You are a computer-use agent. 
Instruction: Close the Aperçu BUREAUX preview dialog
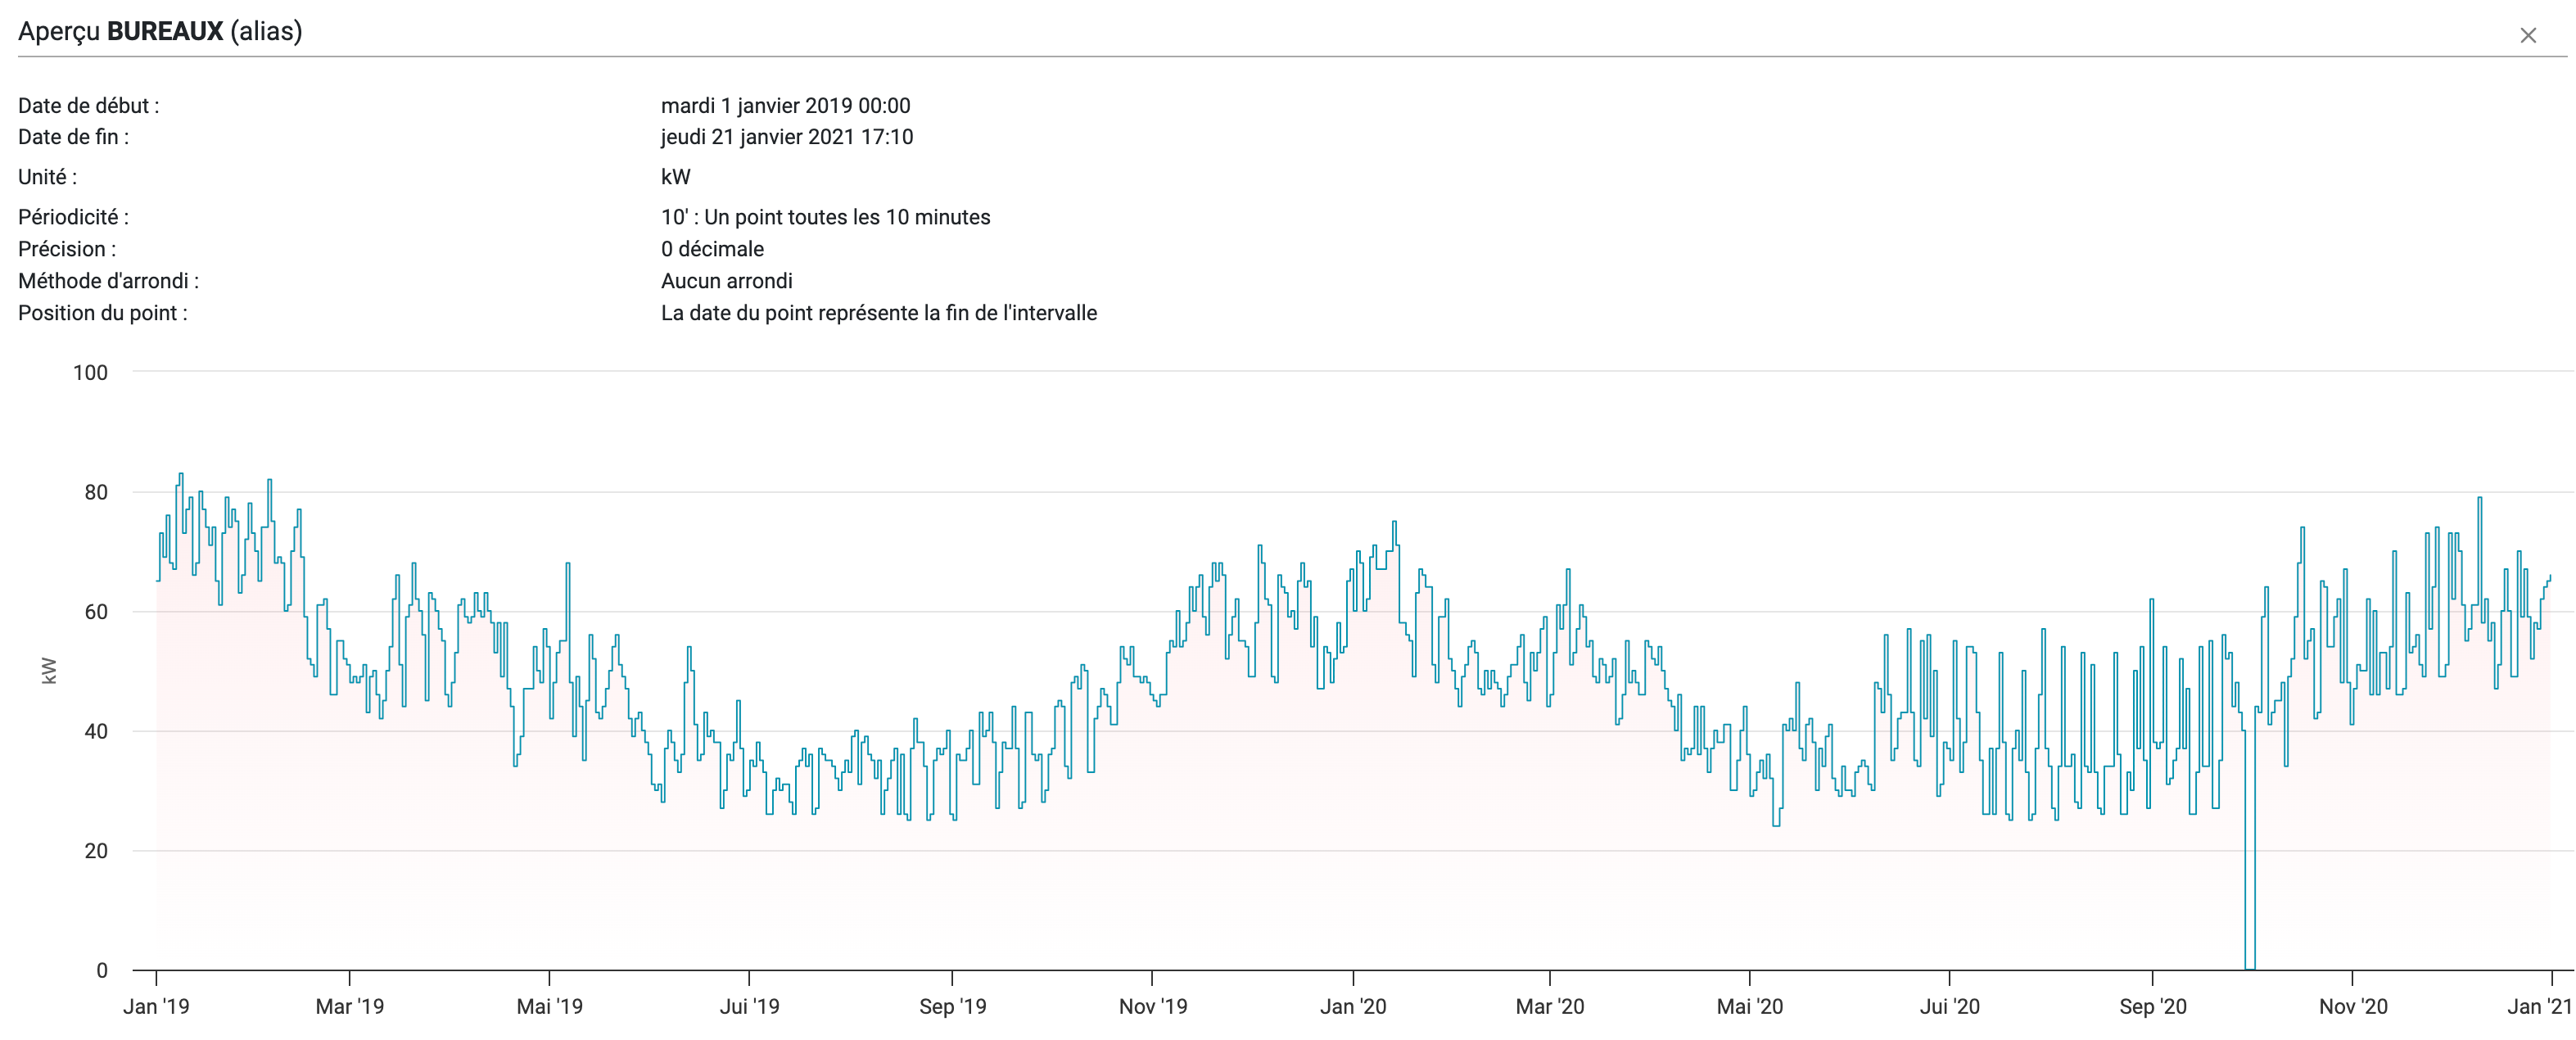(x=2528, y=36)
